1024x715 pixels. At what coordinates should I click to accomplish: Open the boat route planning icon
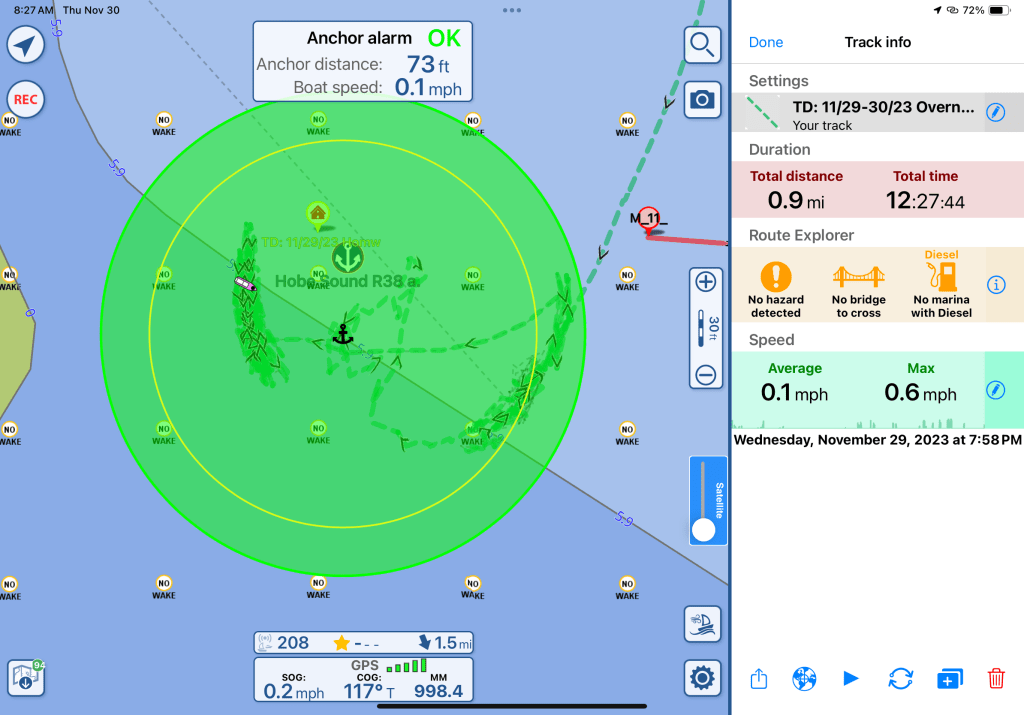703,624
